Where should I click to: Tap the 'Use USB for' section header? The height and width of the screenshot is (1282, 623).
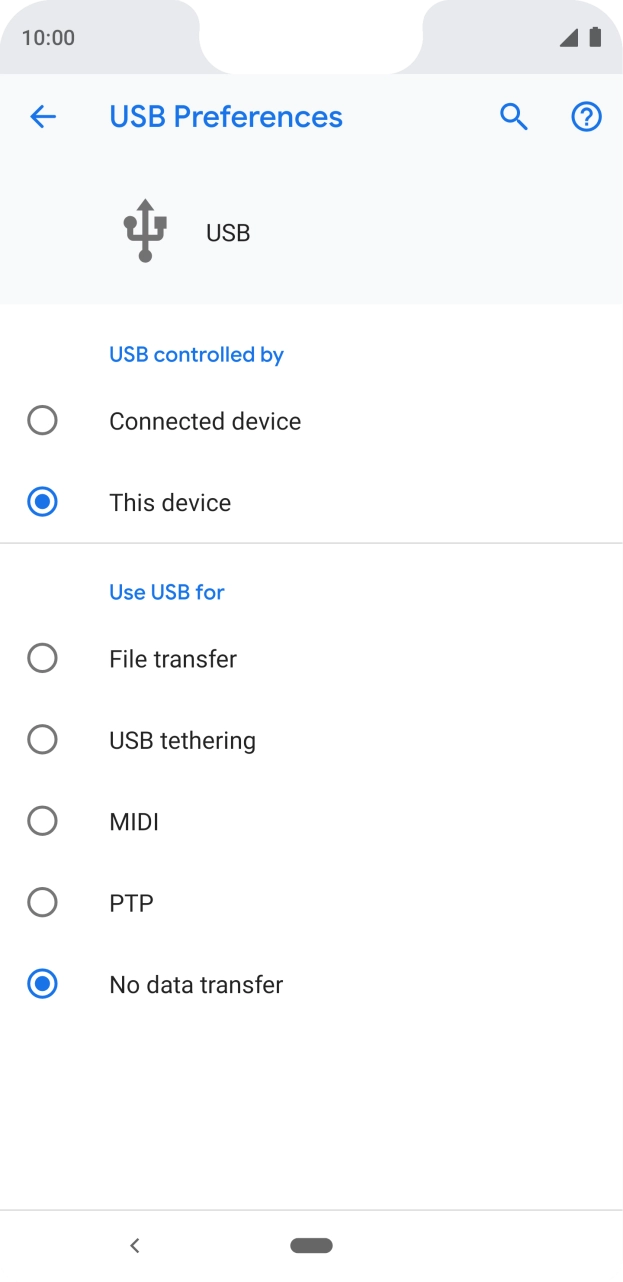(167, 592)
